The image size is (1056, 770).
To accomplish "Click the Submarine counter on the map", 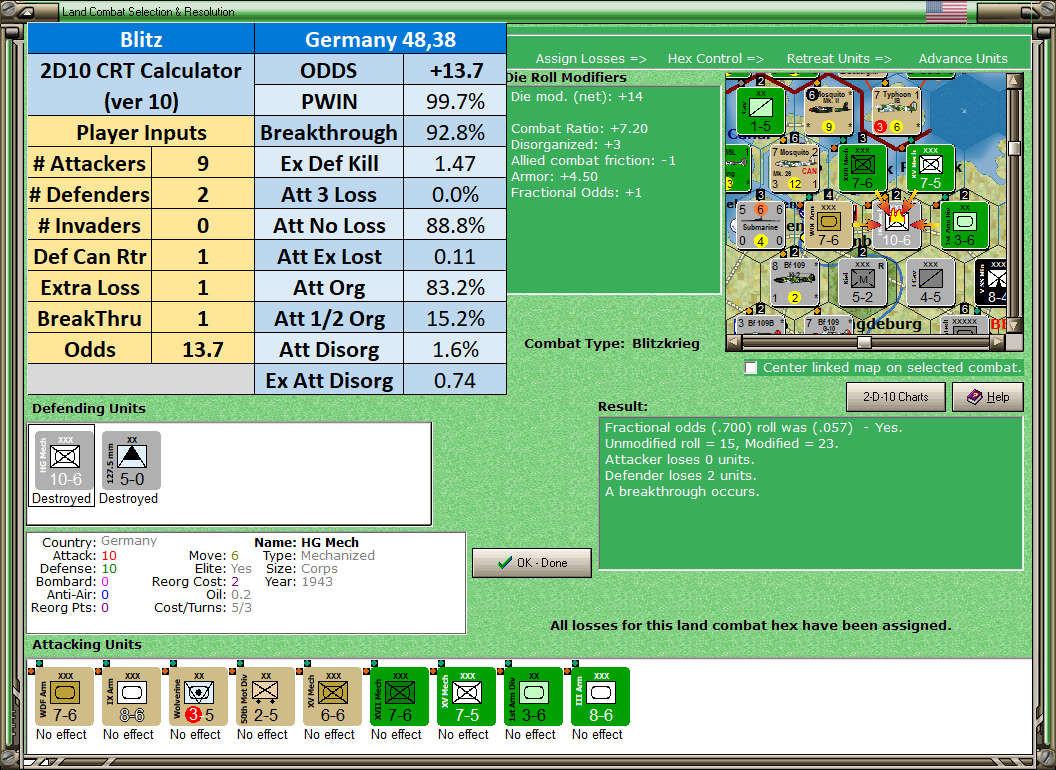I will 760,224.
